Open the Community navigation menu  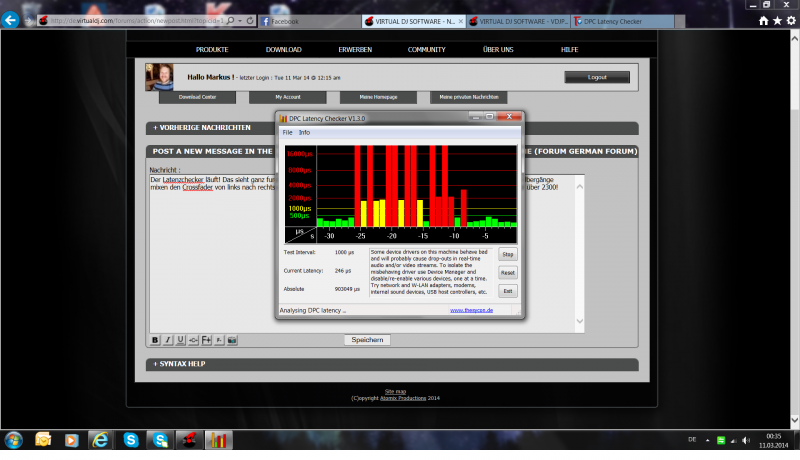tap(427, 49)
